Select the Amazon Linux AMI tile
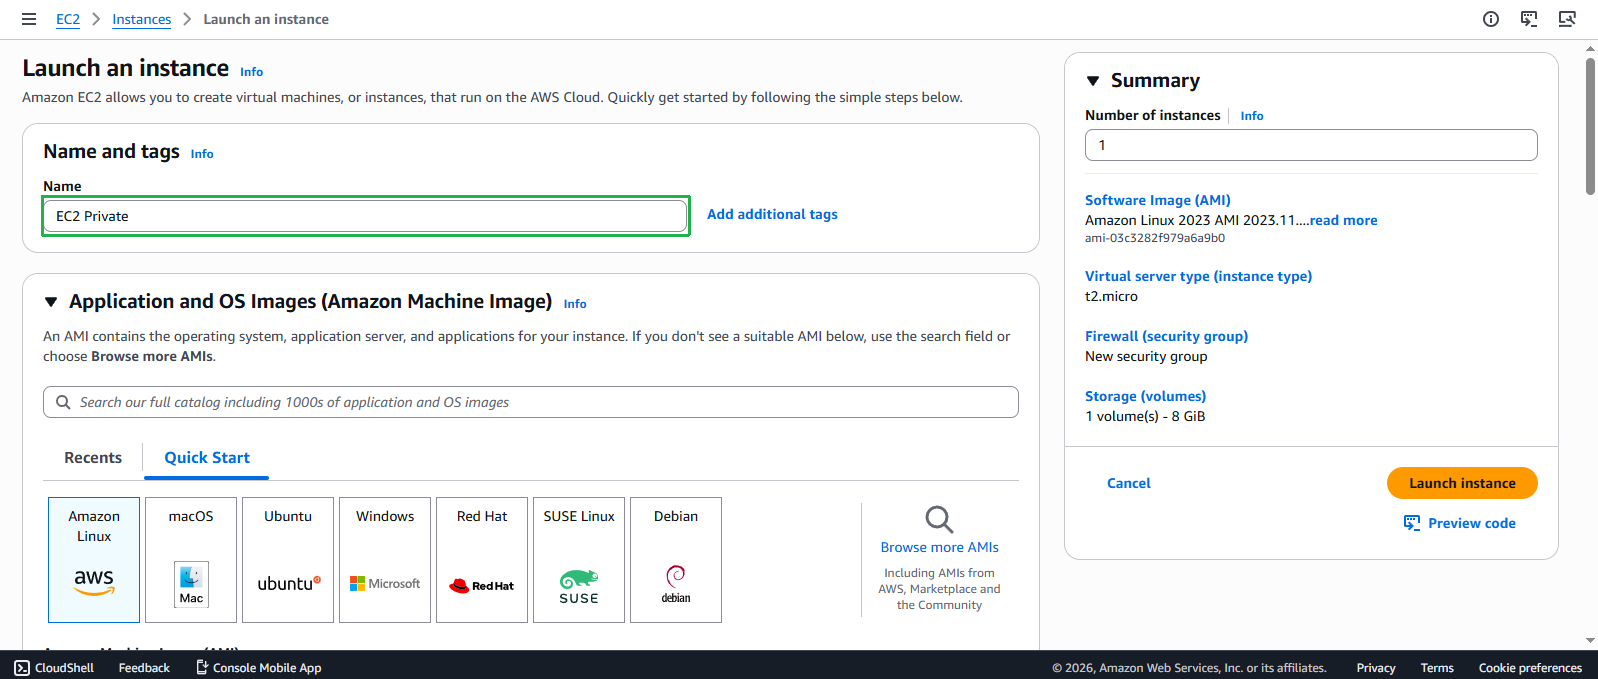This screenshot has width=1598, height=679. coord(94,560)
